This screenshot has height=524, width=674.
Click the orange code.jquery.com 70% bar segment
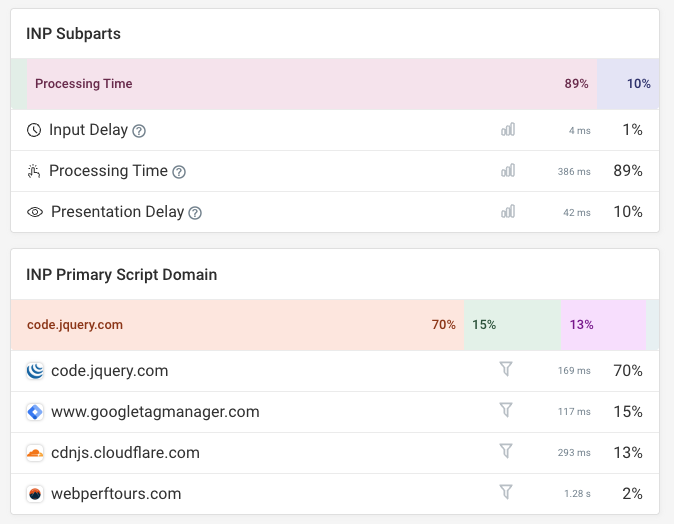click(x=237, y=325)
